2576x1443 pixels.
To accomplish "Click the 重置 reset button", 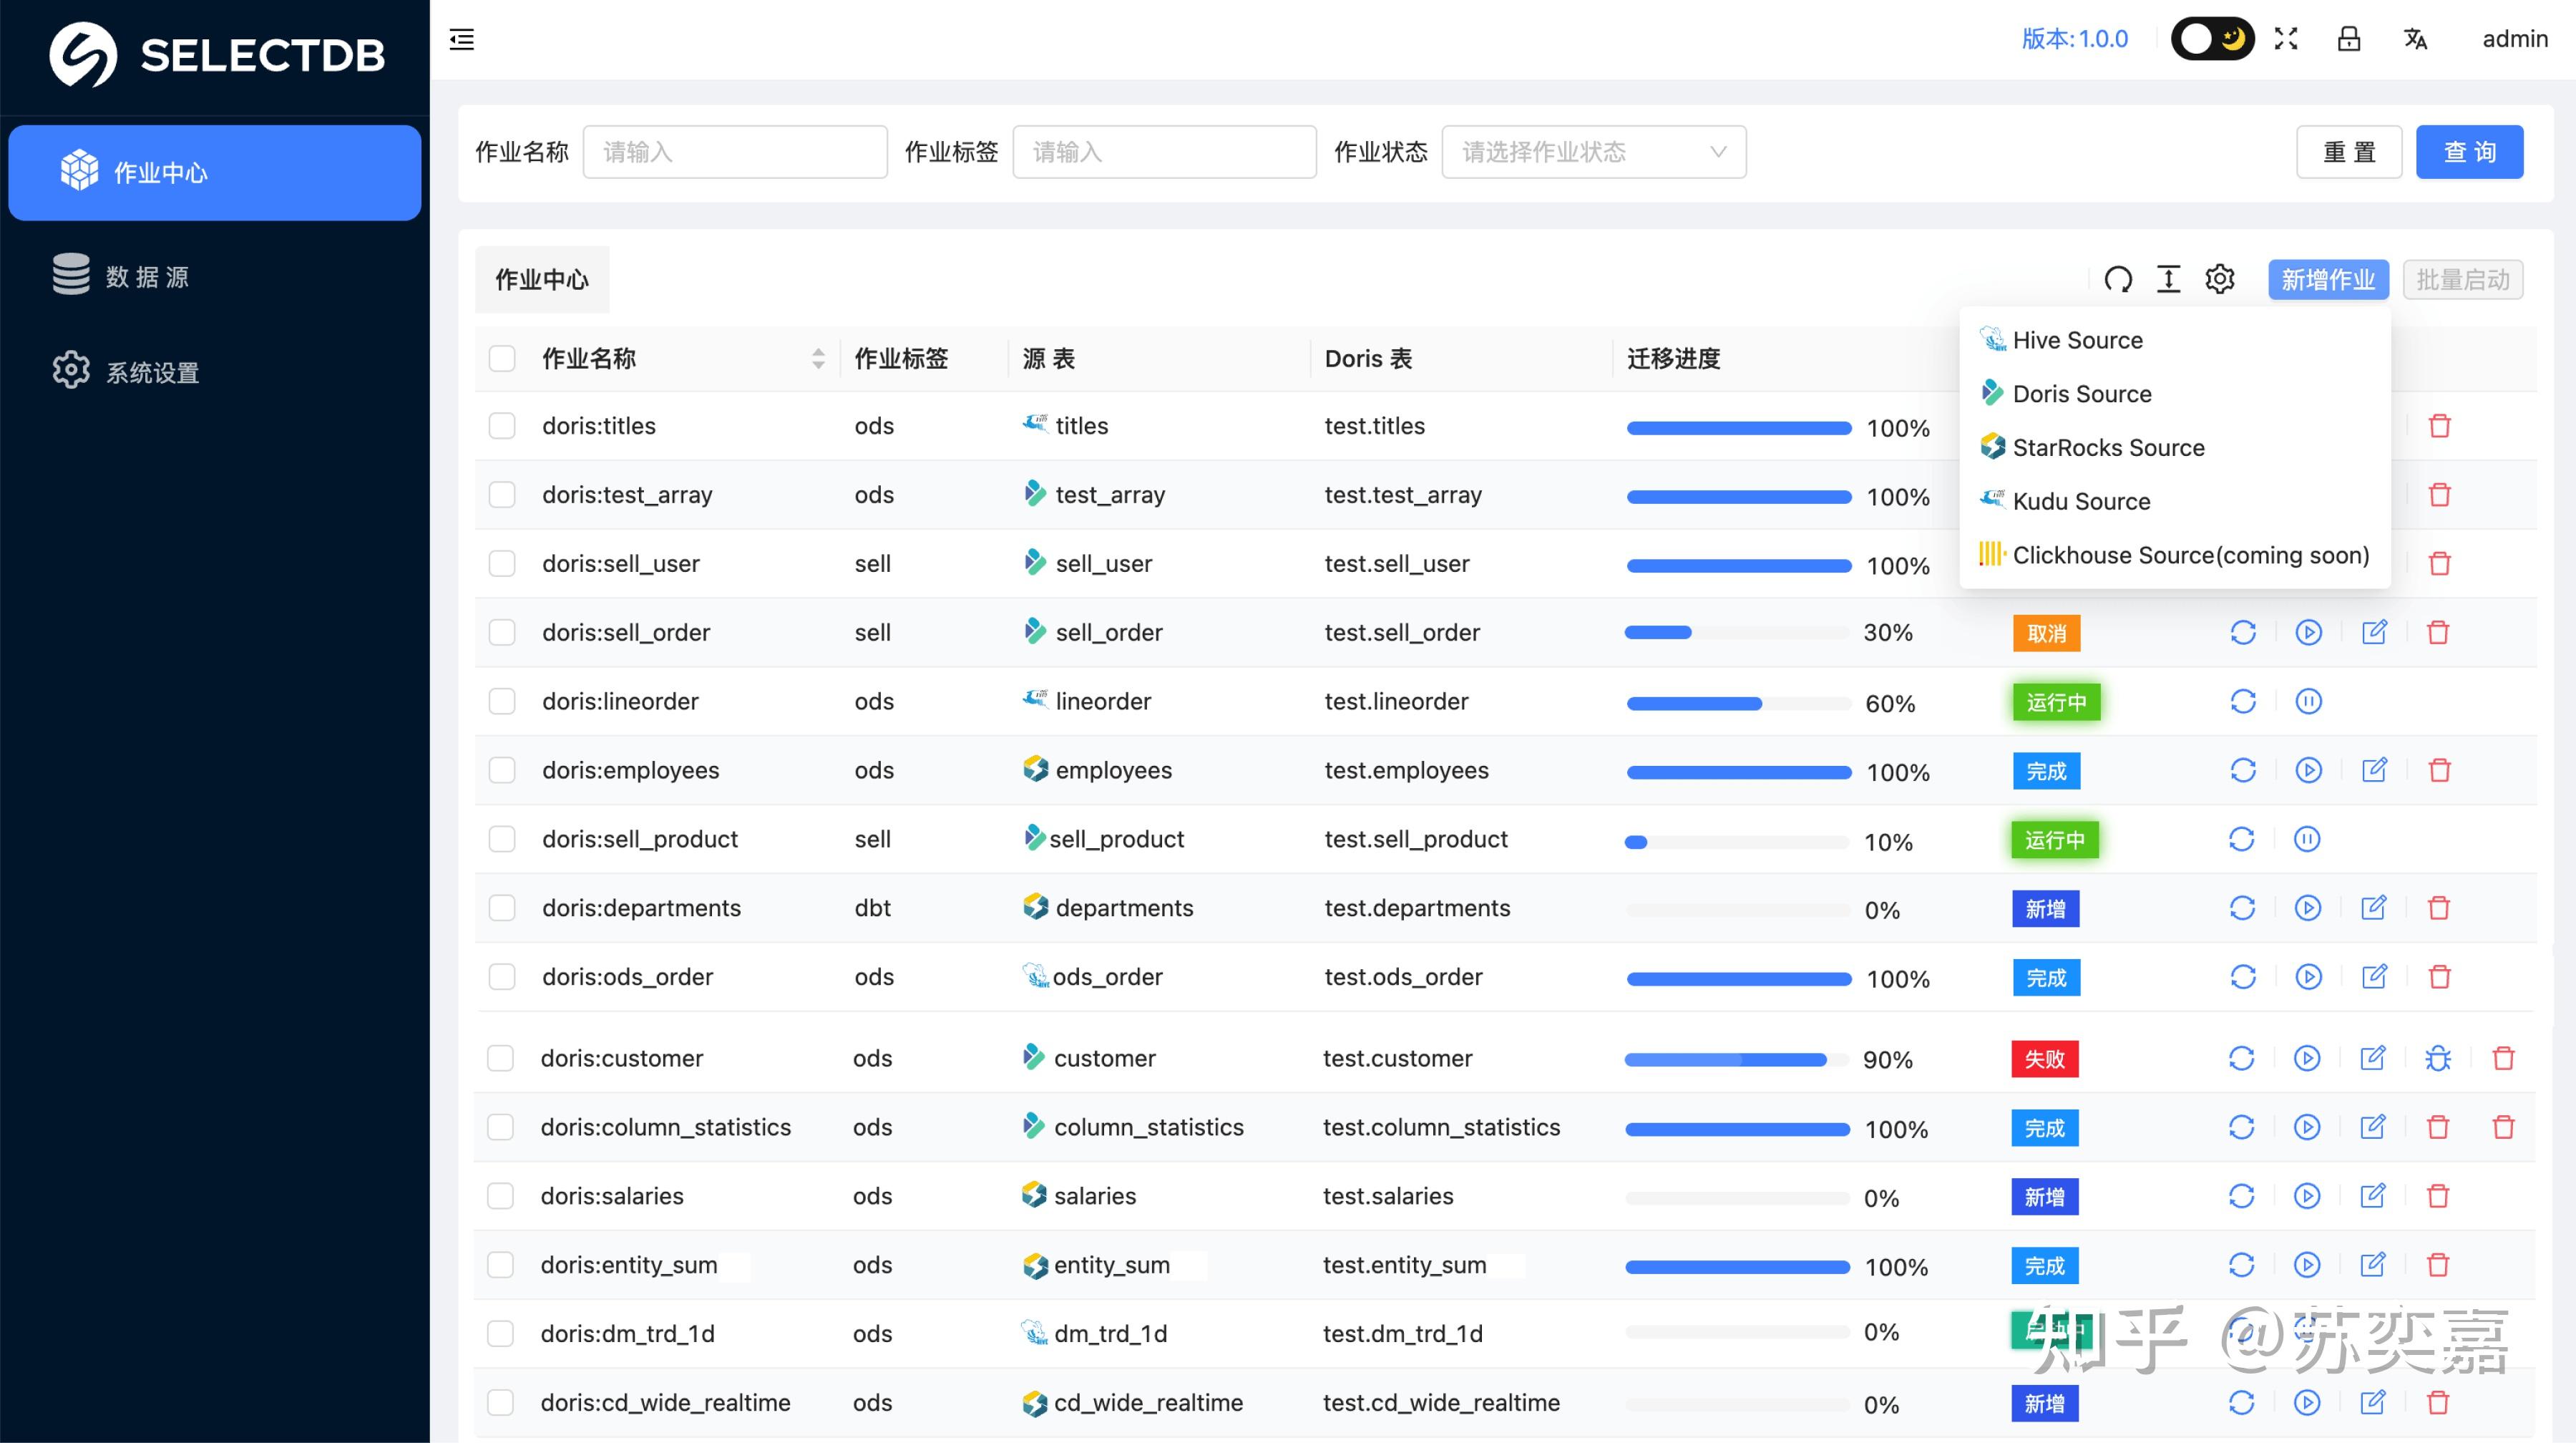I will (x=2349, y=151).
